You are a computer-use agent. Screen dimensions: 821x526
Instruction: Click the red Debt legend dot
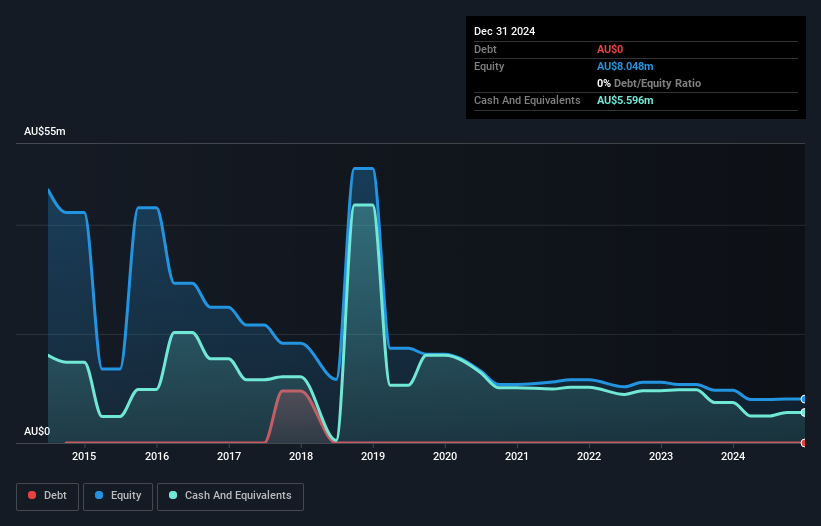click(x=32, y=495)
